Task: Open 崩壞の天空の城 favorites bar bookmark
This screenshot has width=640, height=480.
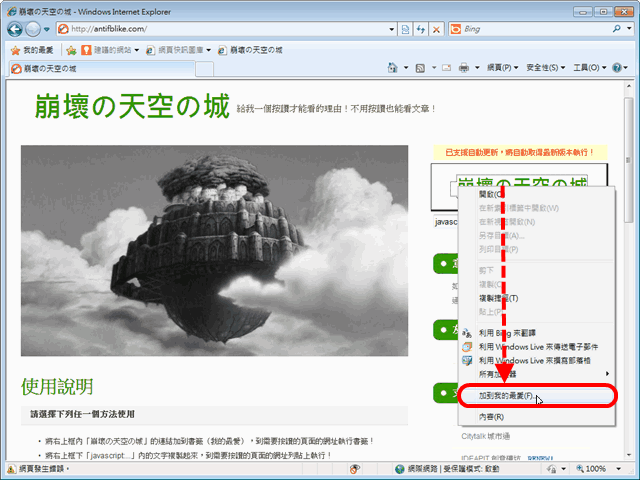Action: tap(250, 50)
